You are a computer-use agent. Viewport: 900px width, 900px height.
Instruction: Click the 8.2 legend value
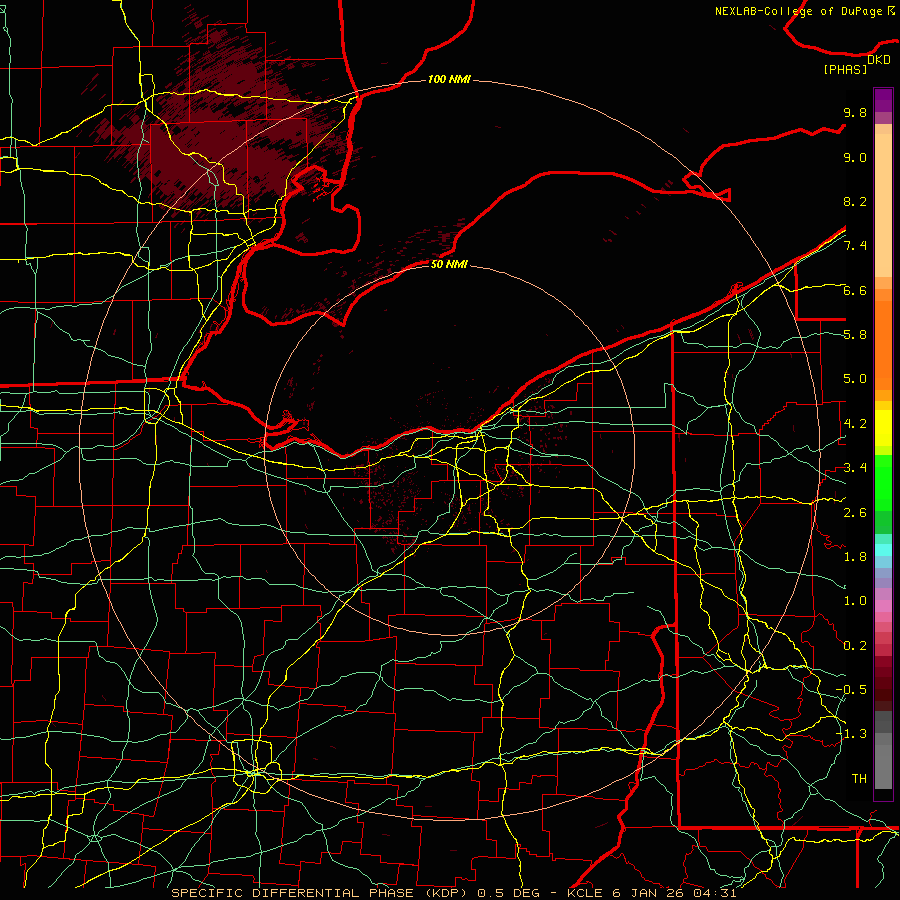tap(855, 201)
